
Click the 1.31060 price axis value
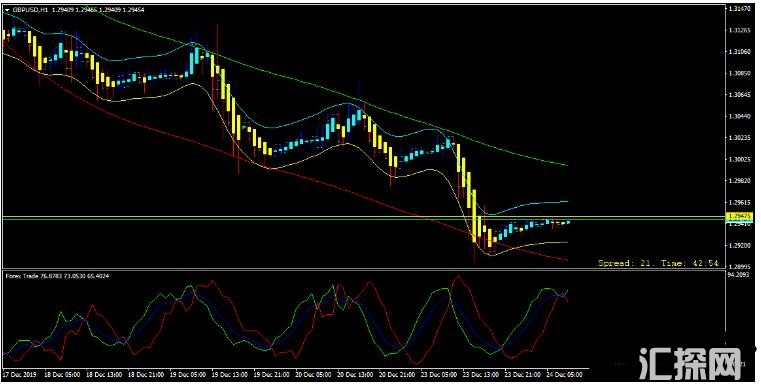click(739, 52)
